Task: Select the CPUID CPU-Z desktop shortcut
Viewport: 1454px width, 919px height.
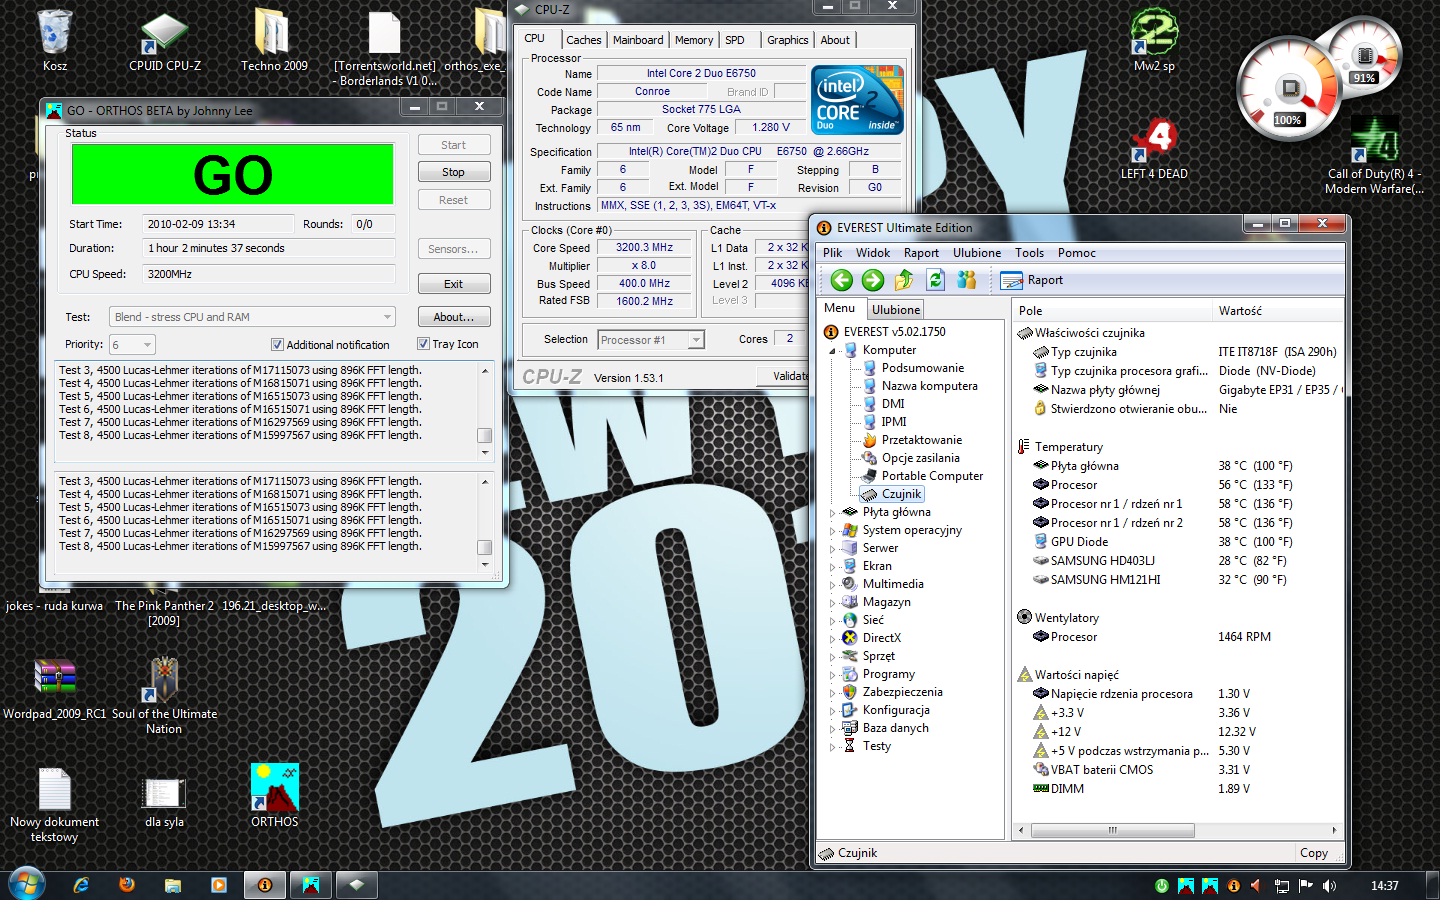Action: click(x=167, y=42)
